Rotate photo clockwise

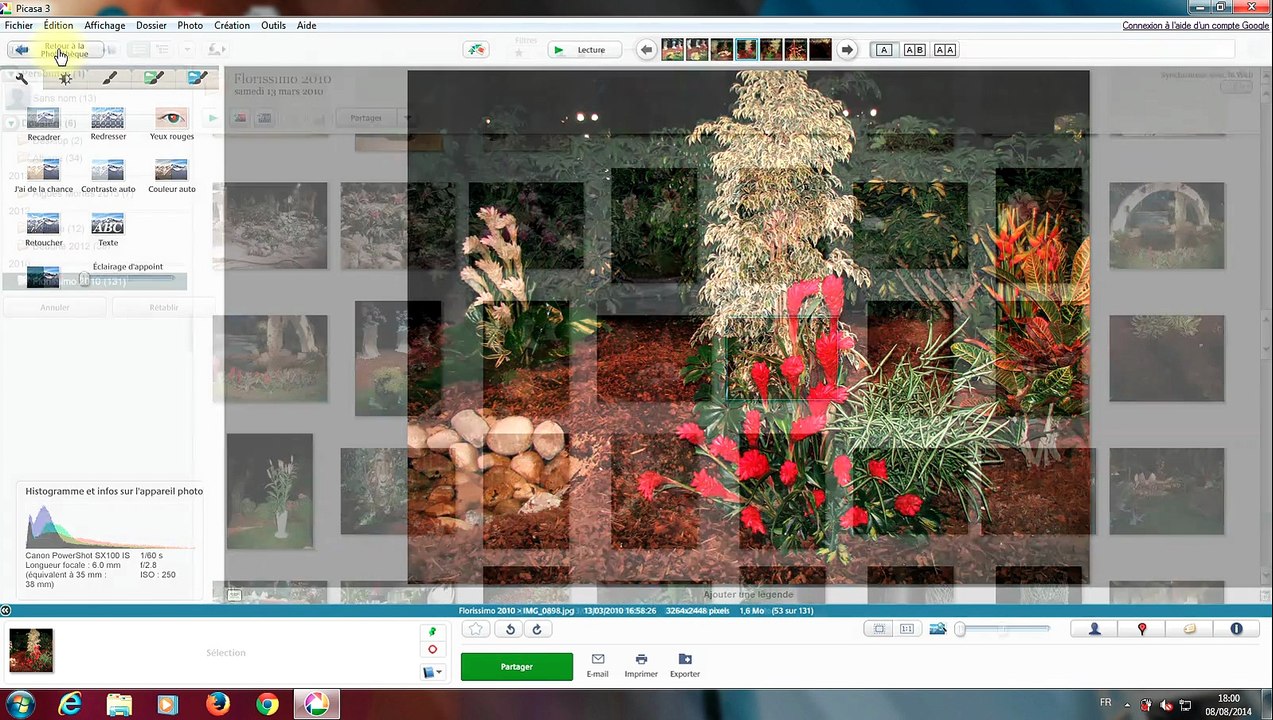(536, 629)
